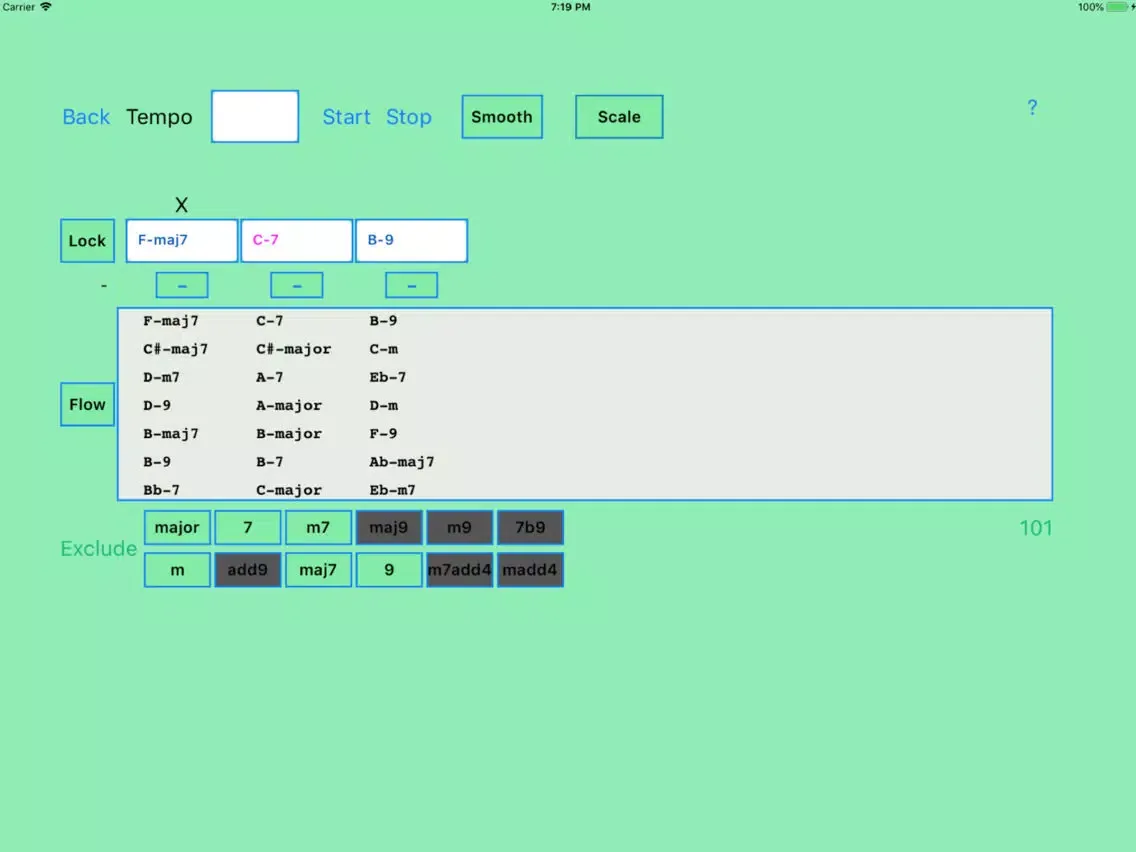Viewport: 1136px width, 852px height.
Task: Toggle exclude for 9 chord type
Action: click(389, 570)
